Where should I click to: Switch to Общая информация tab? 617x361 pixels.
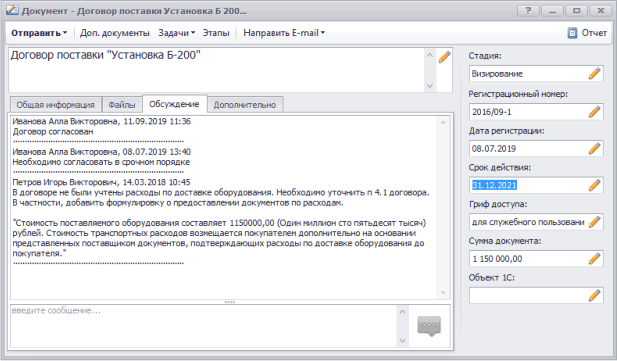[x=55, y=105]
